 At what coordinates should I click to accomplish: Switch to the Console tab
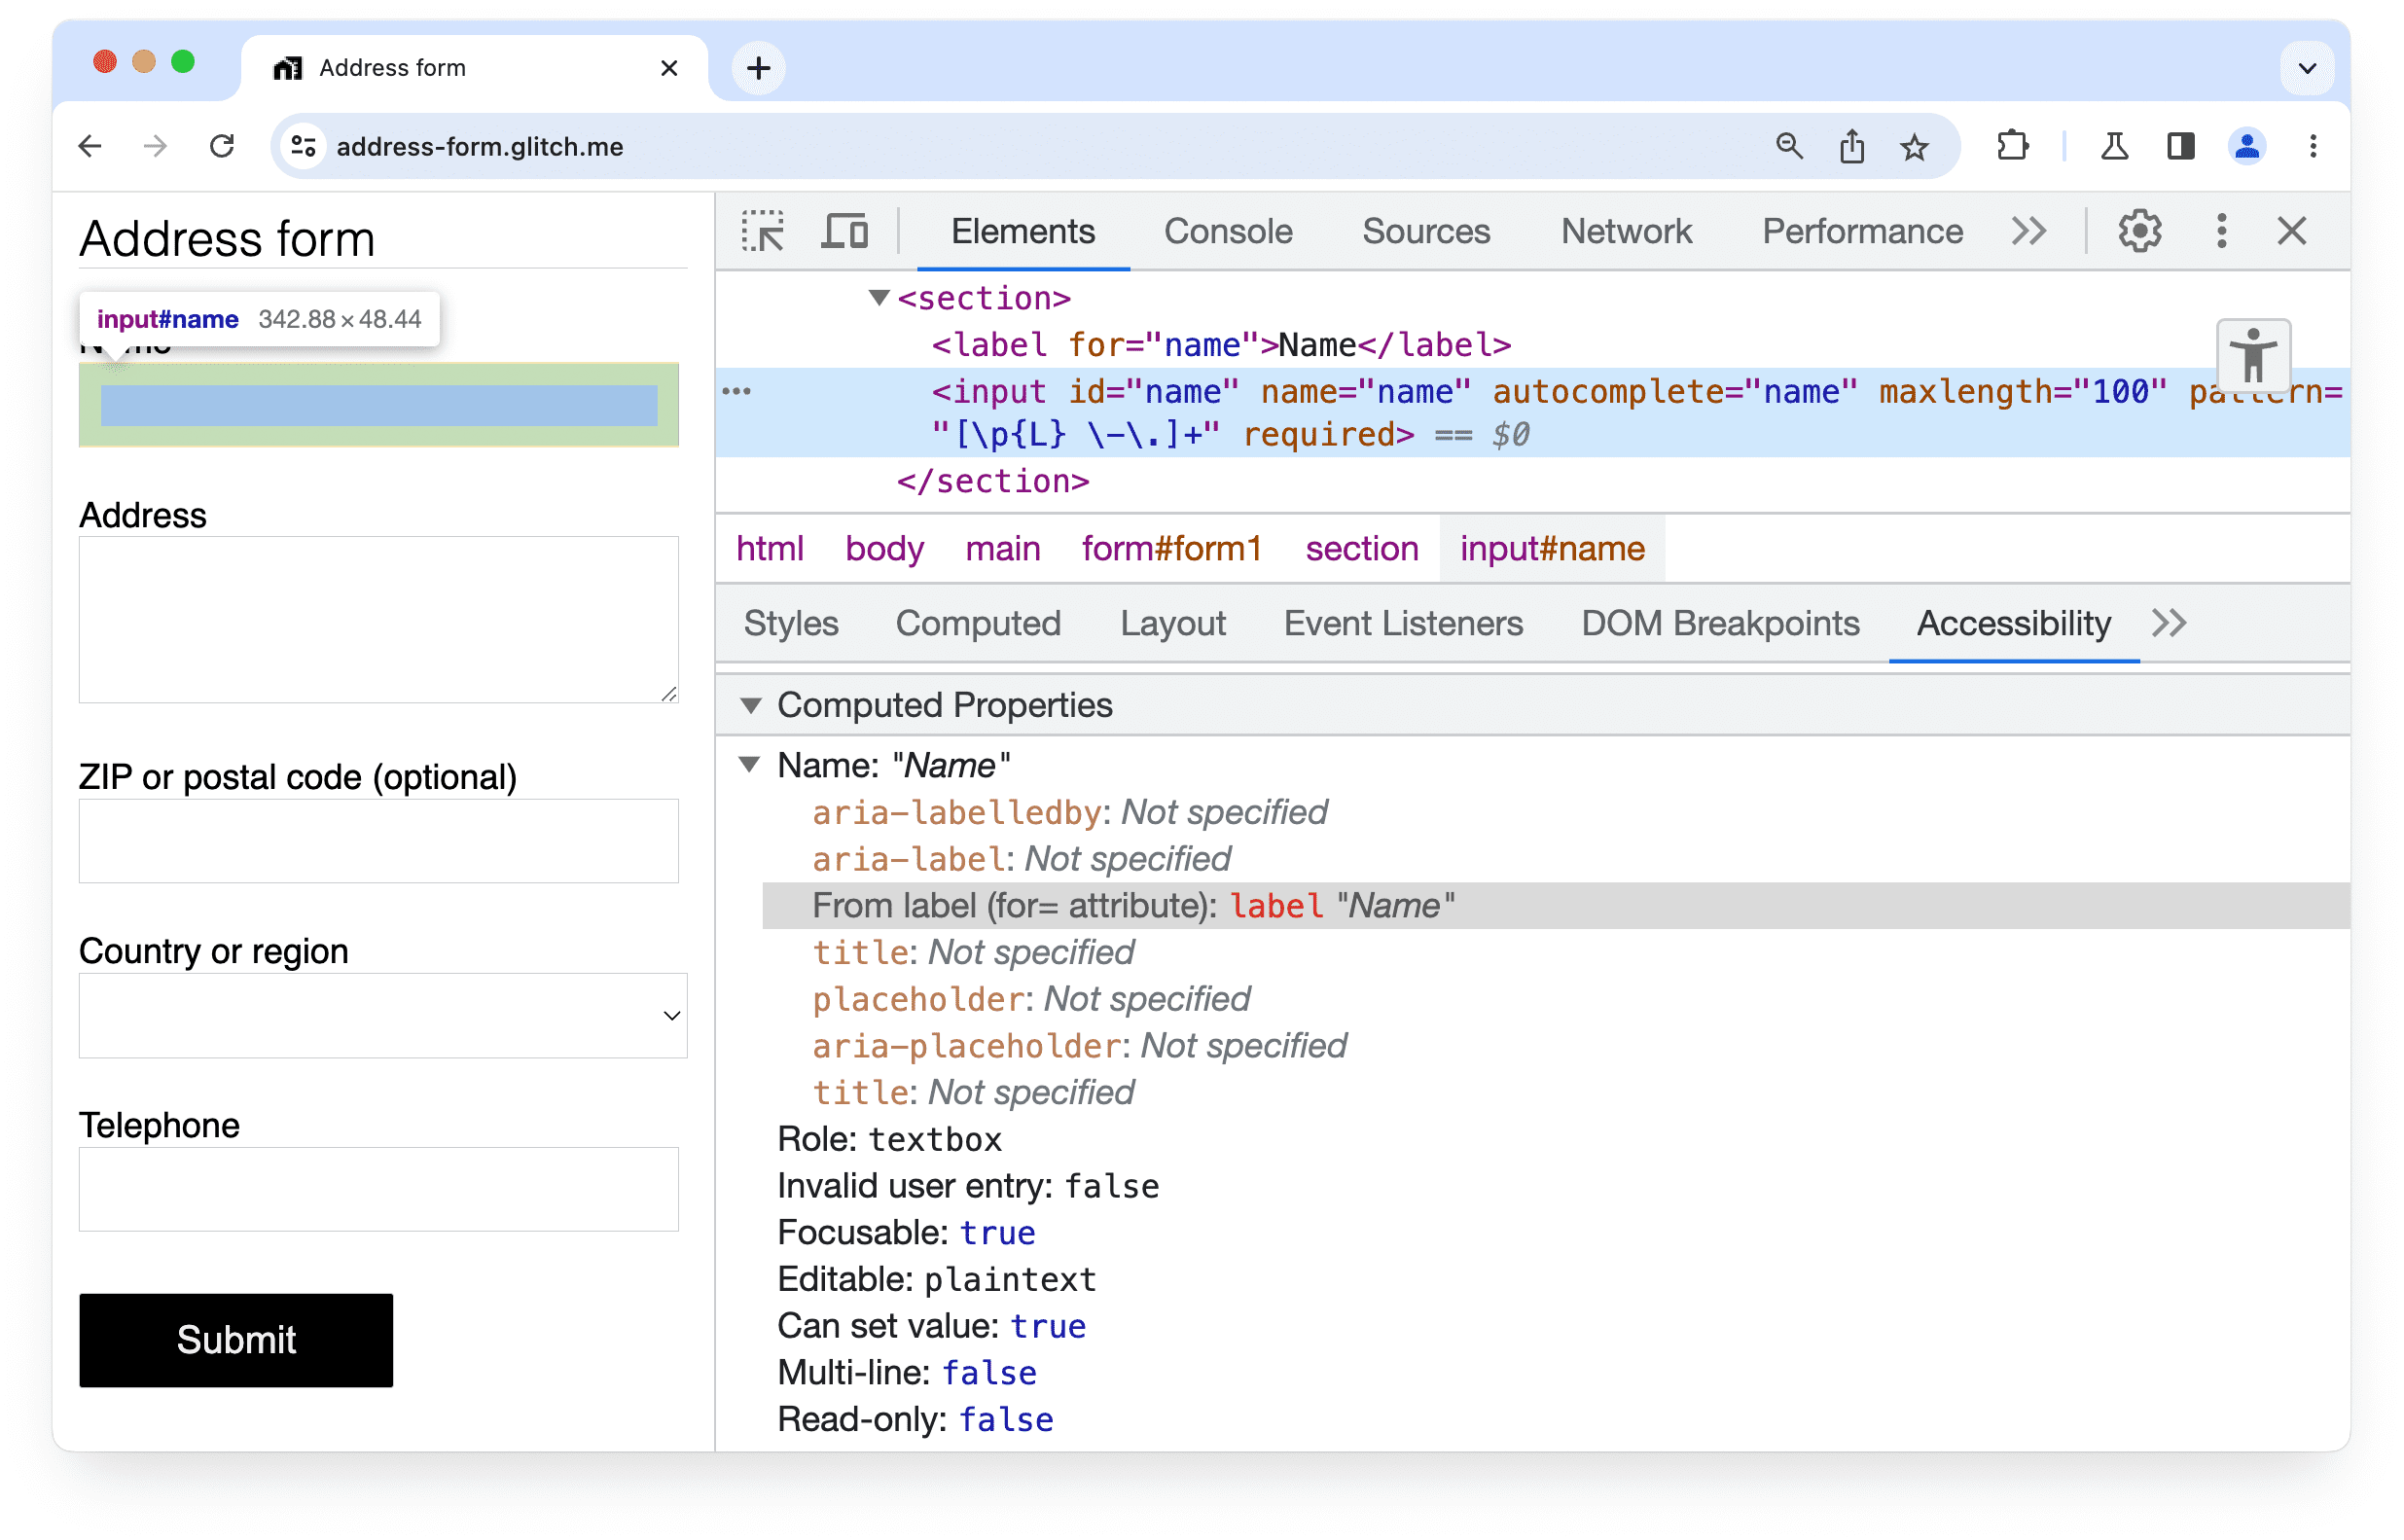[x=1229, y=230]
